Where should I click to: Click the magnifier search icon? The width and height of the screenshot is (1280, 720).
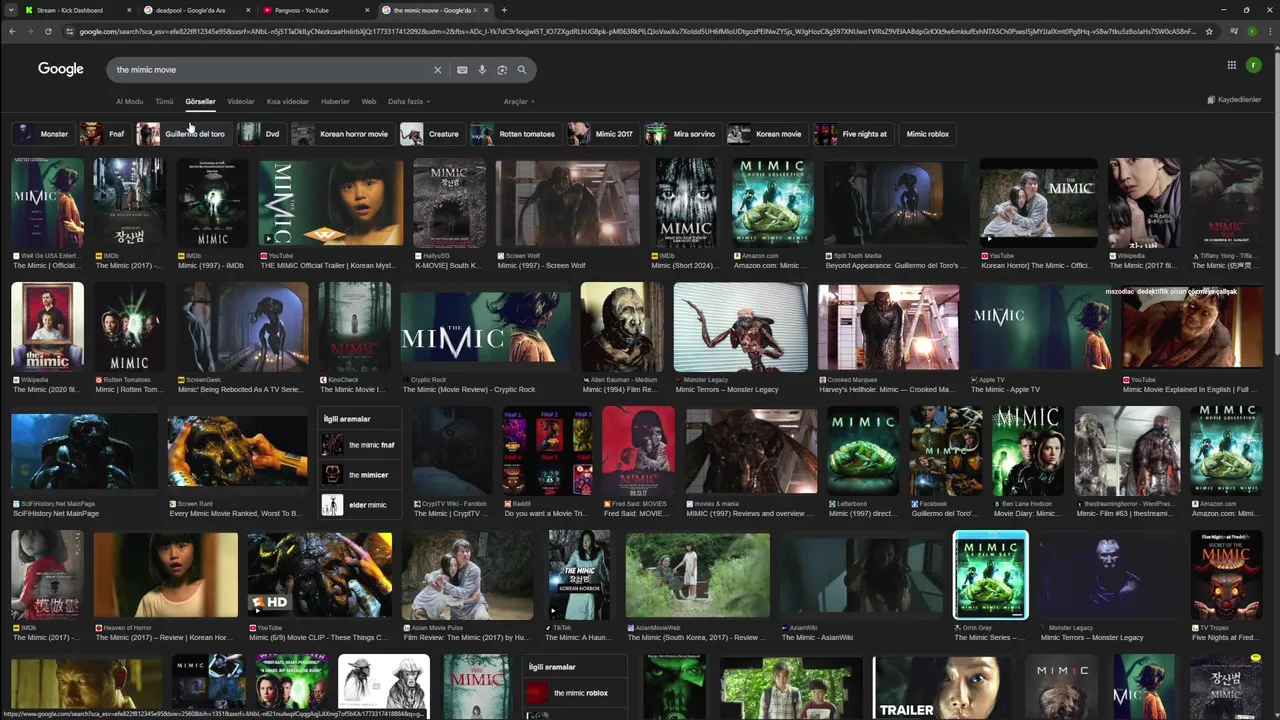(521, 70)
